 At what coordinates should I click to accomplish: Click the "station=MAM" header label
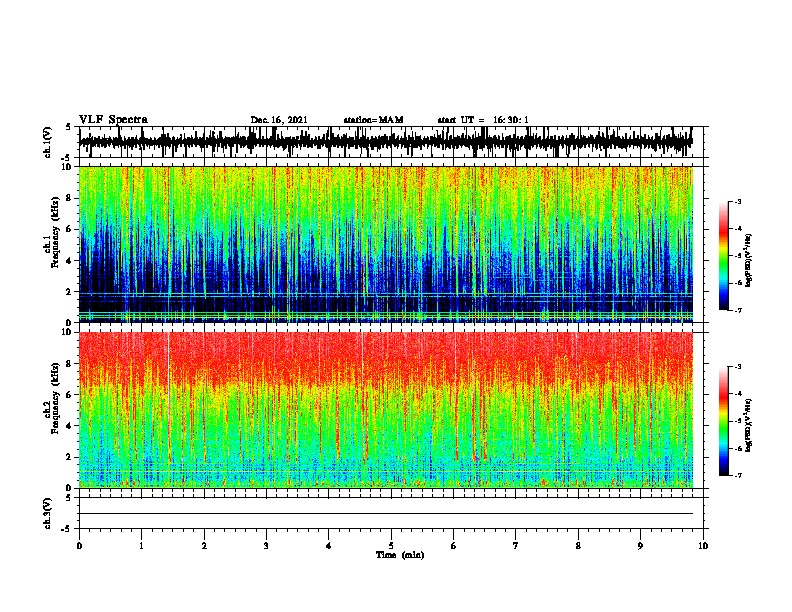(373, 120)
